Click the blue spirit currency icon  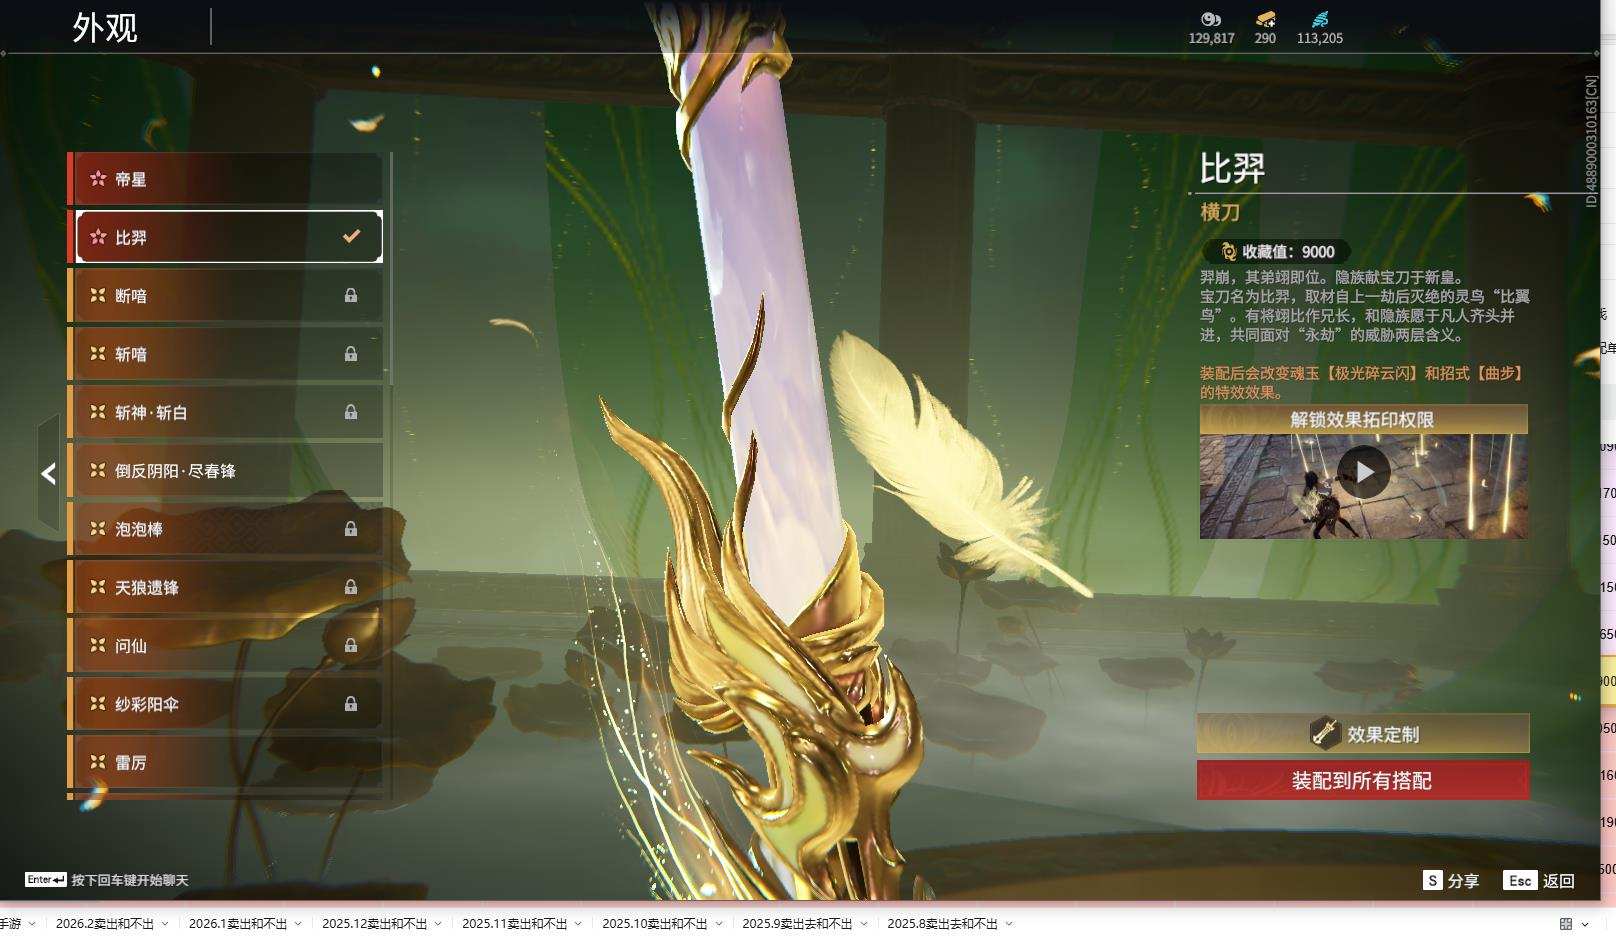click(x=1320, y=19)
